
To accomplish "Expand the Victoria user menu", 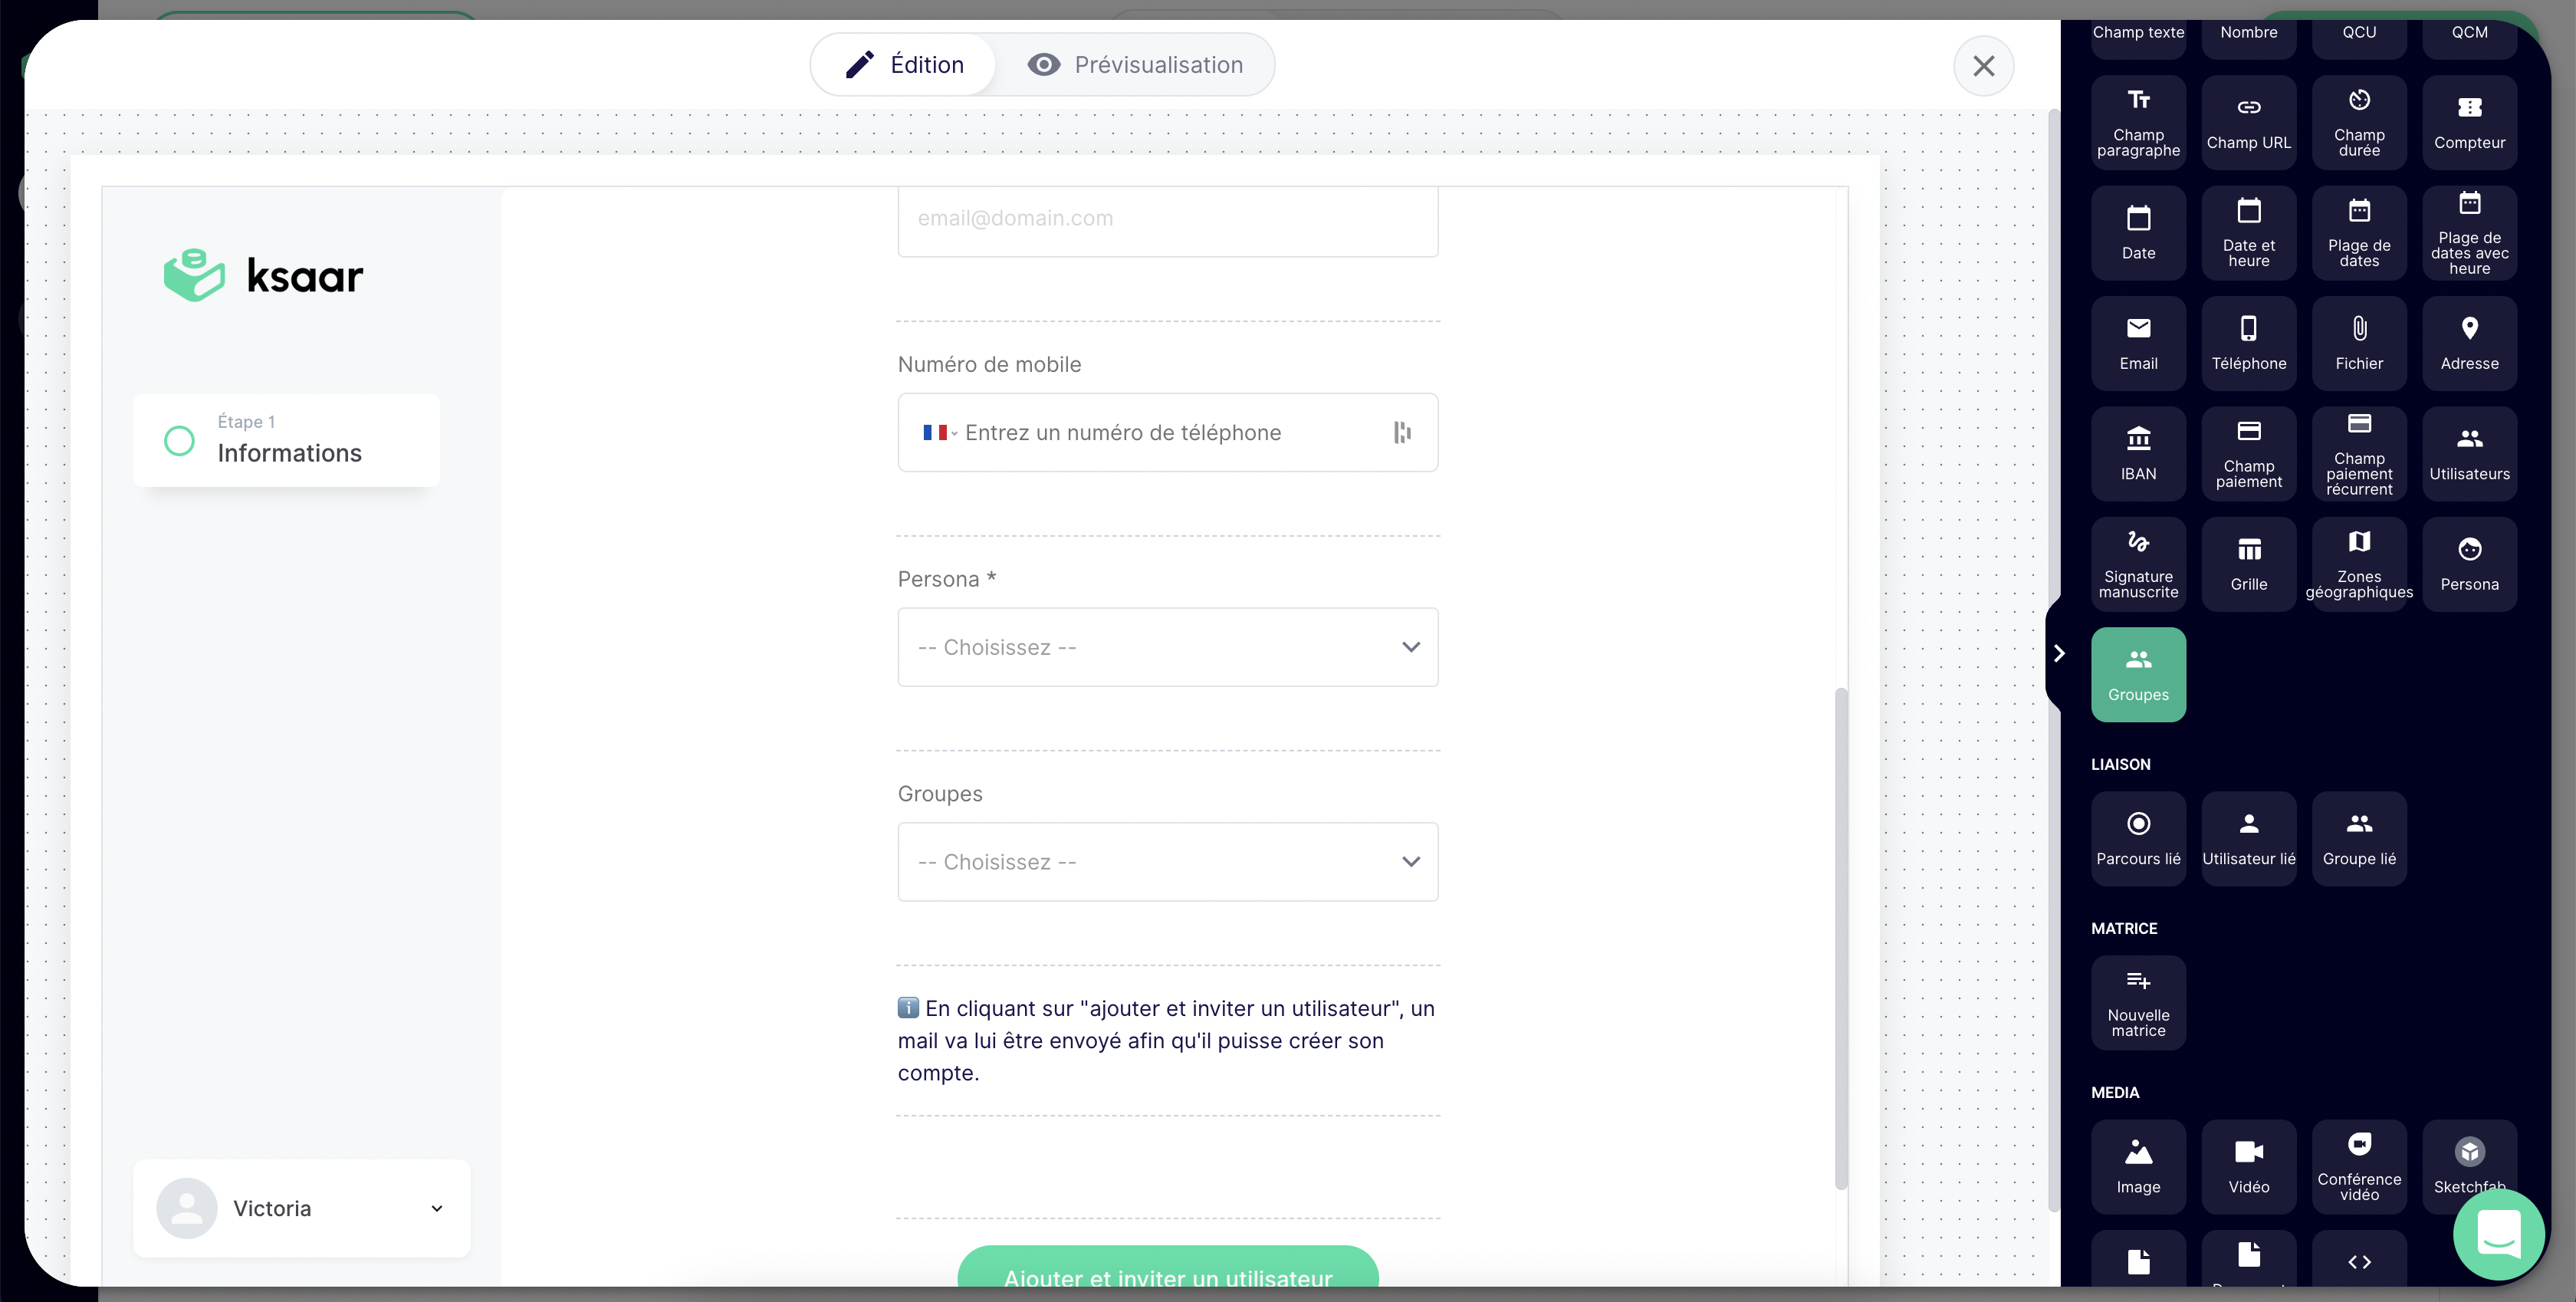I will (x=301, y=1208).
